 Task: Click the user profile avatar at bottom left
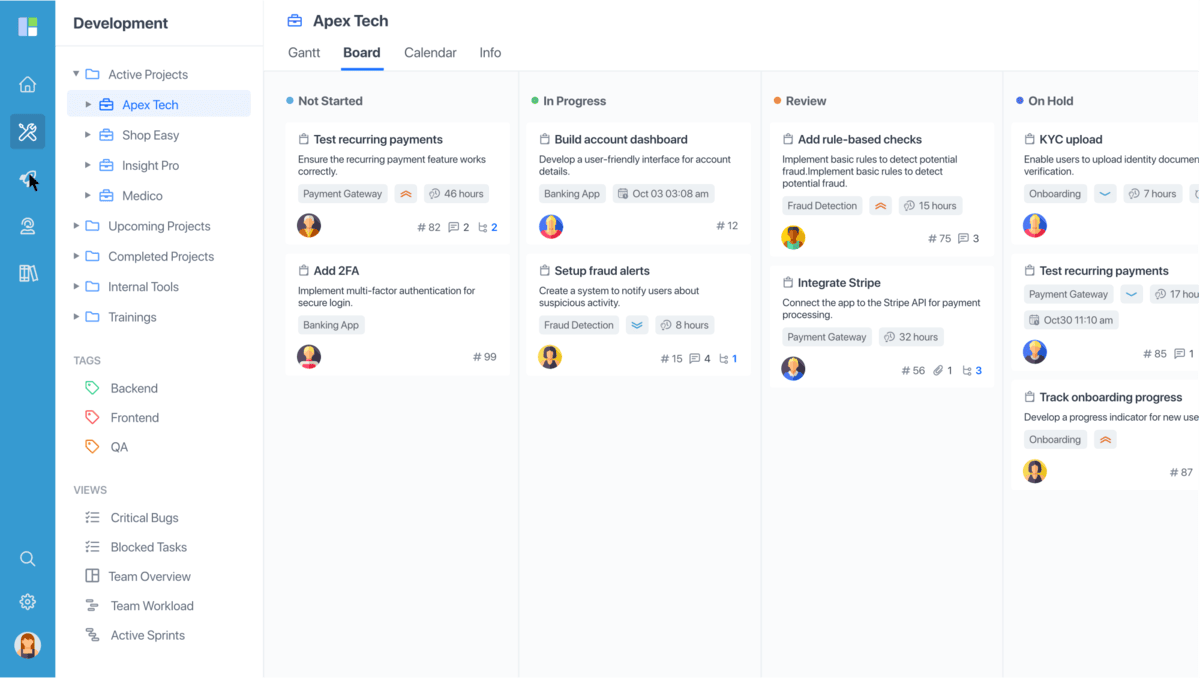click(28, 645)
